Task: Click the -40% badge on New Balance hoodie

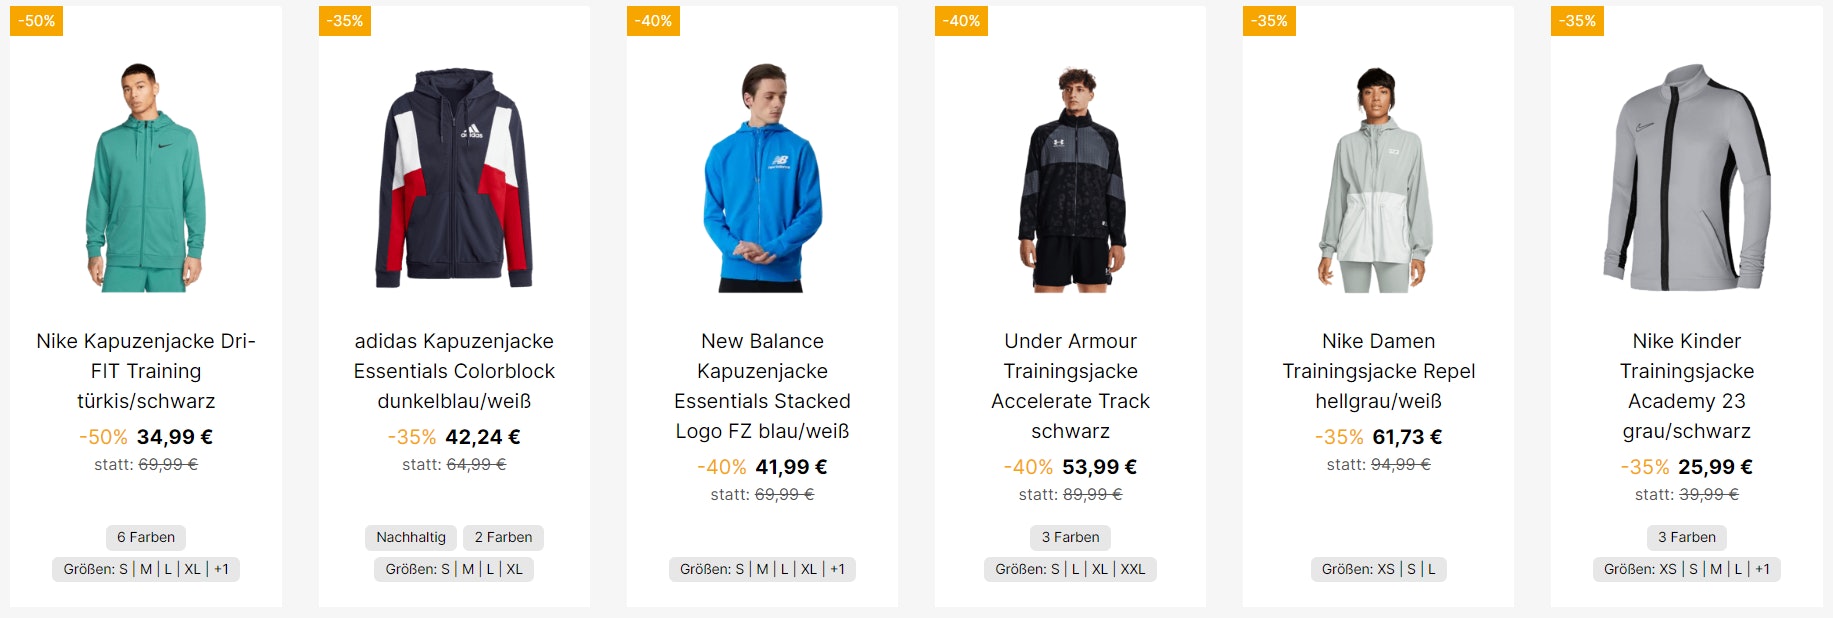Action: pyautogui.click(x=652, y=19)
